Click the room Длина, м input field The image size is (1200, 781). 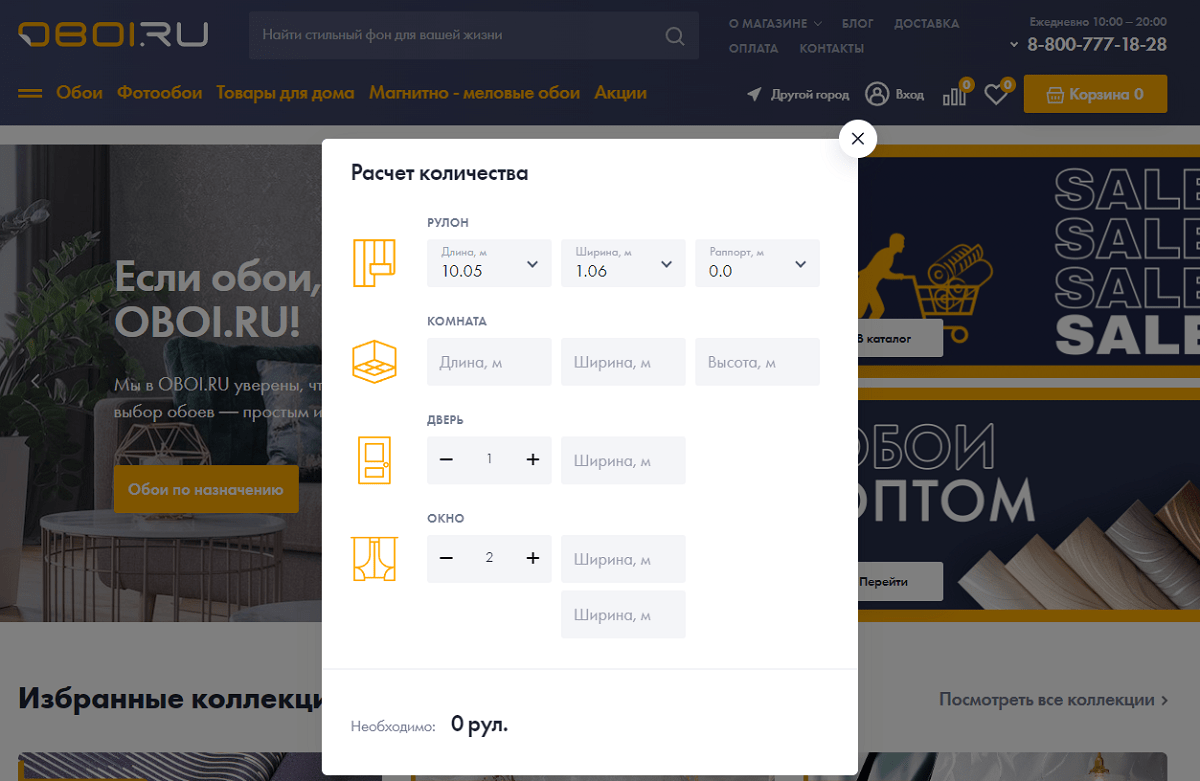(x=489, y=361)
